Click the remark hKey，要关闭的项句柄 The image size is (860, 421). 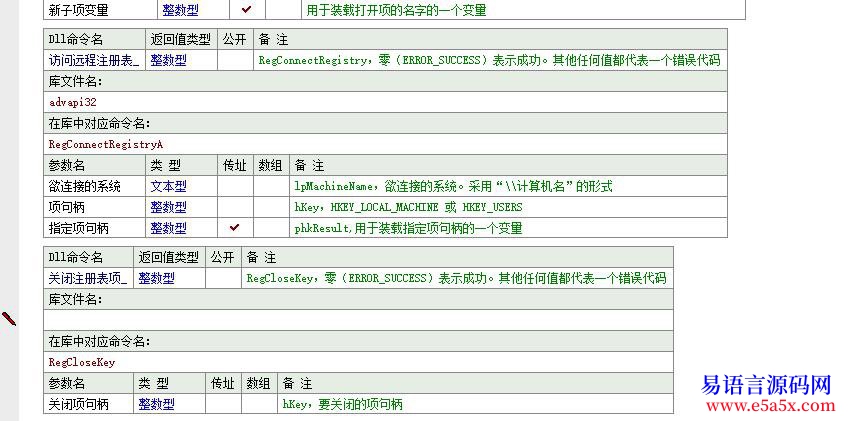point(343,404)
